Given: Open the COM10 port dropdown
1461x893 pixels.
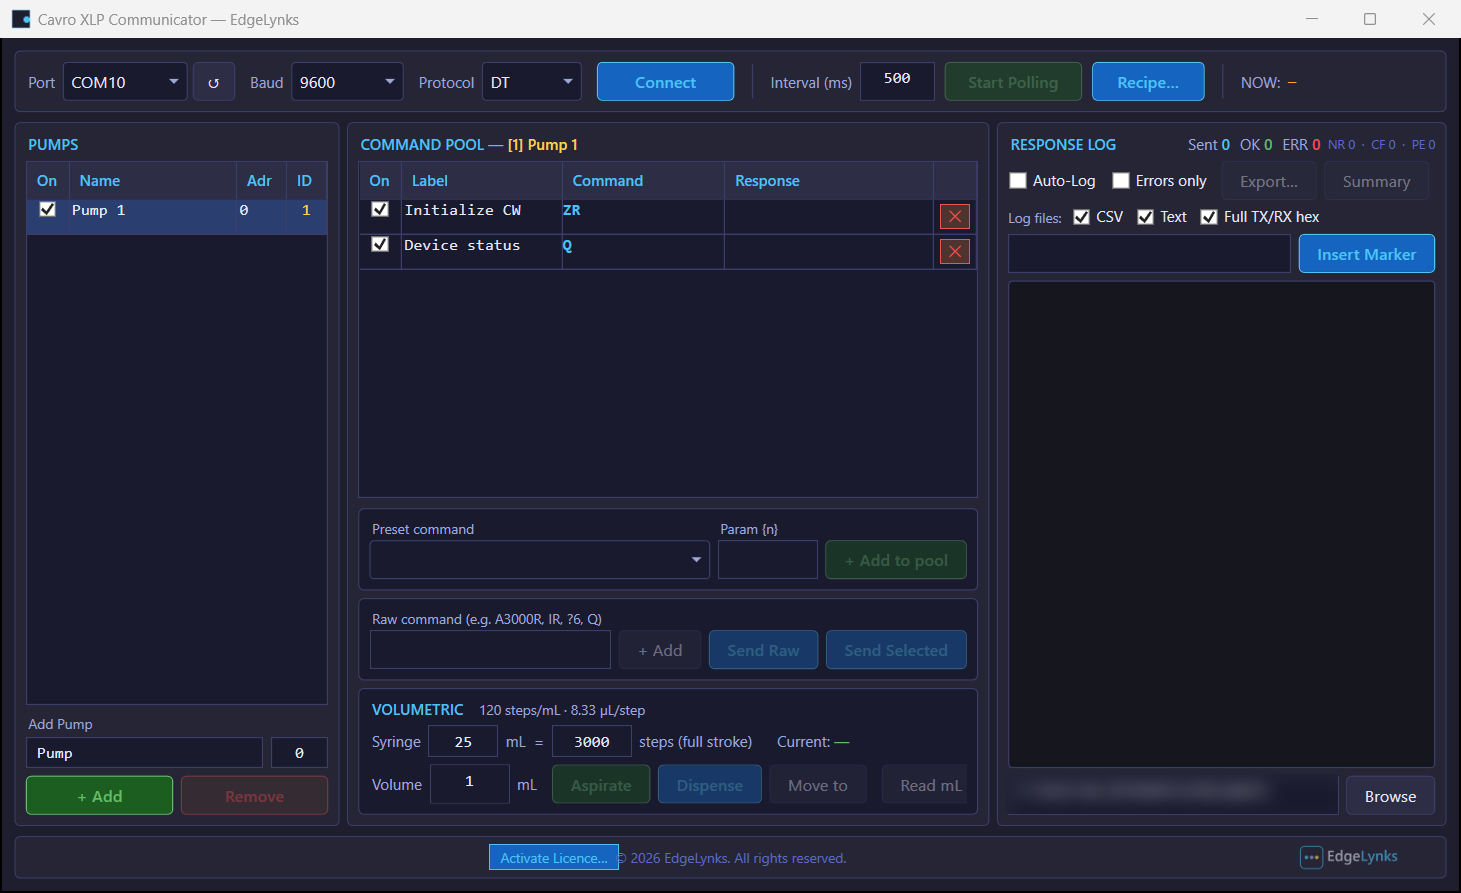Looking at the screenshot, I should pos(125,82).
